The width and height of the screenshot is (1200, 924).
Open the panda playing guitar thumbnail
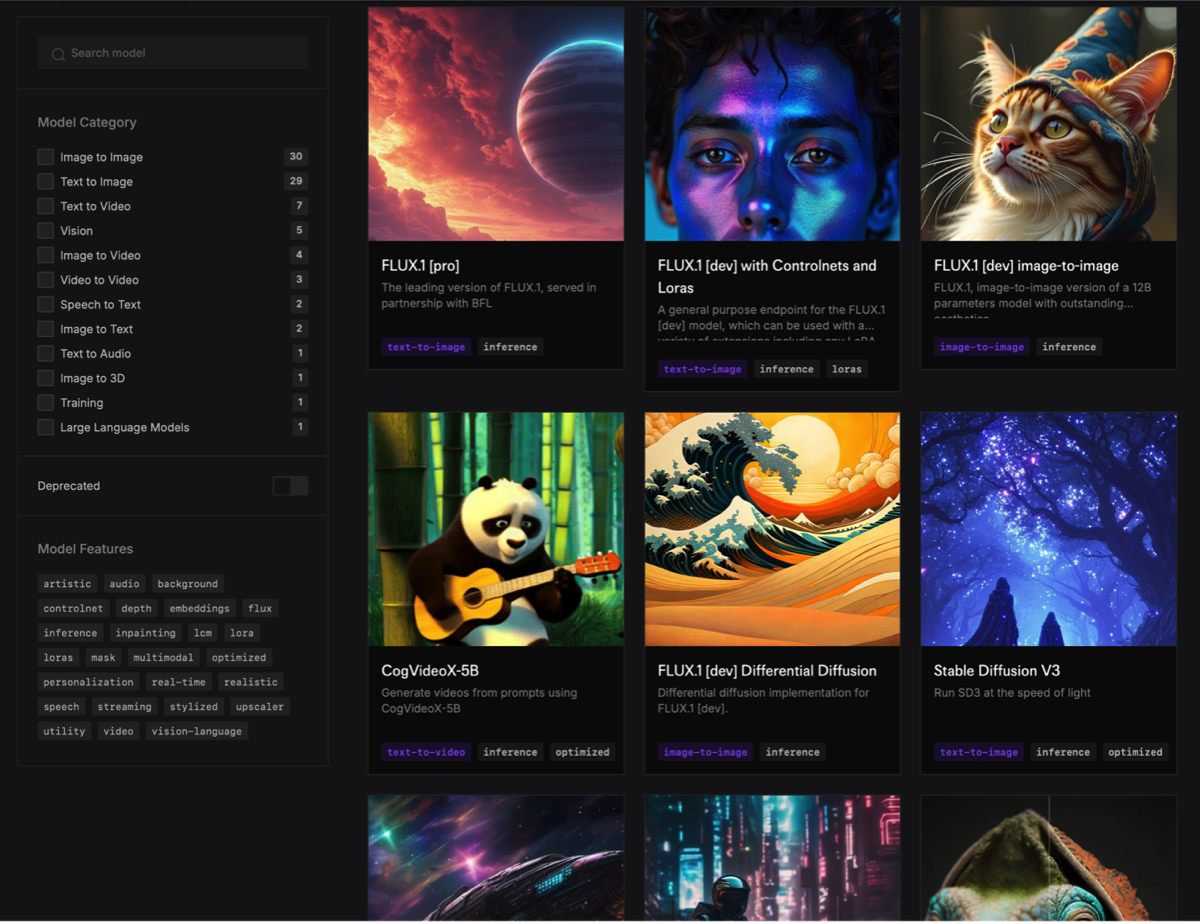(x=496, y=529)
